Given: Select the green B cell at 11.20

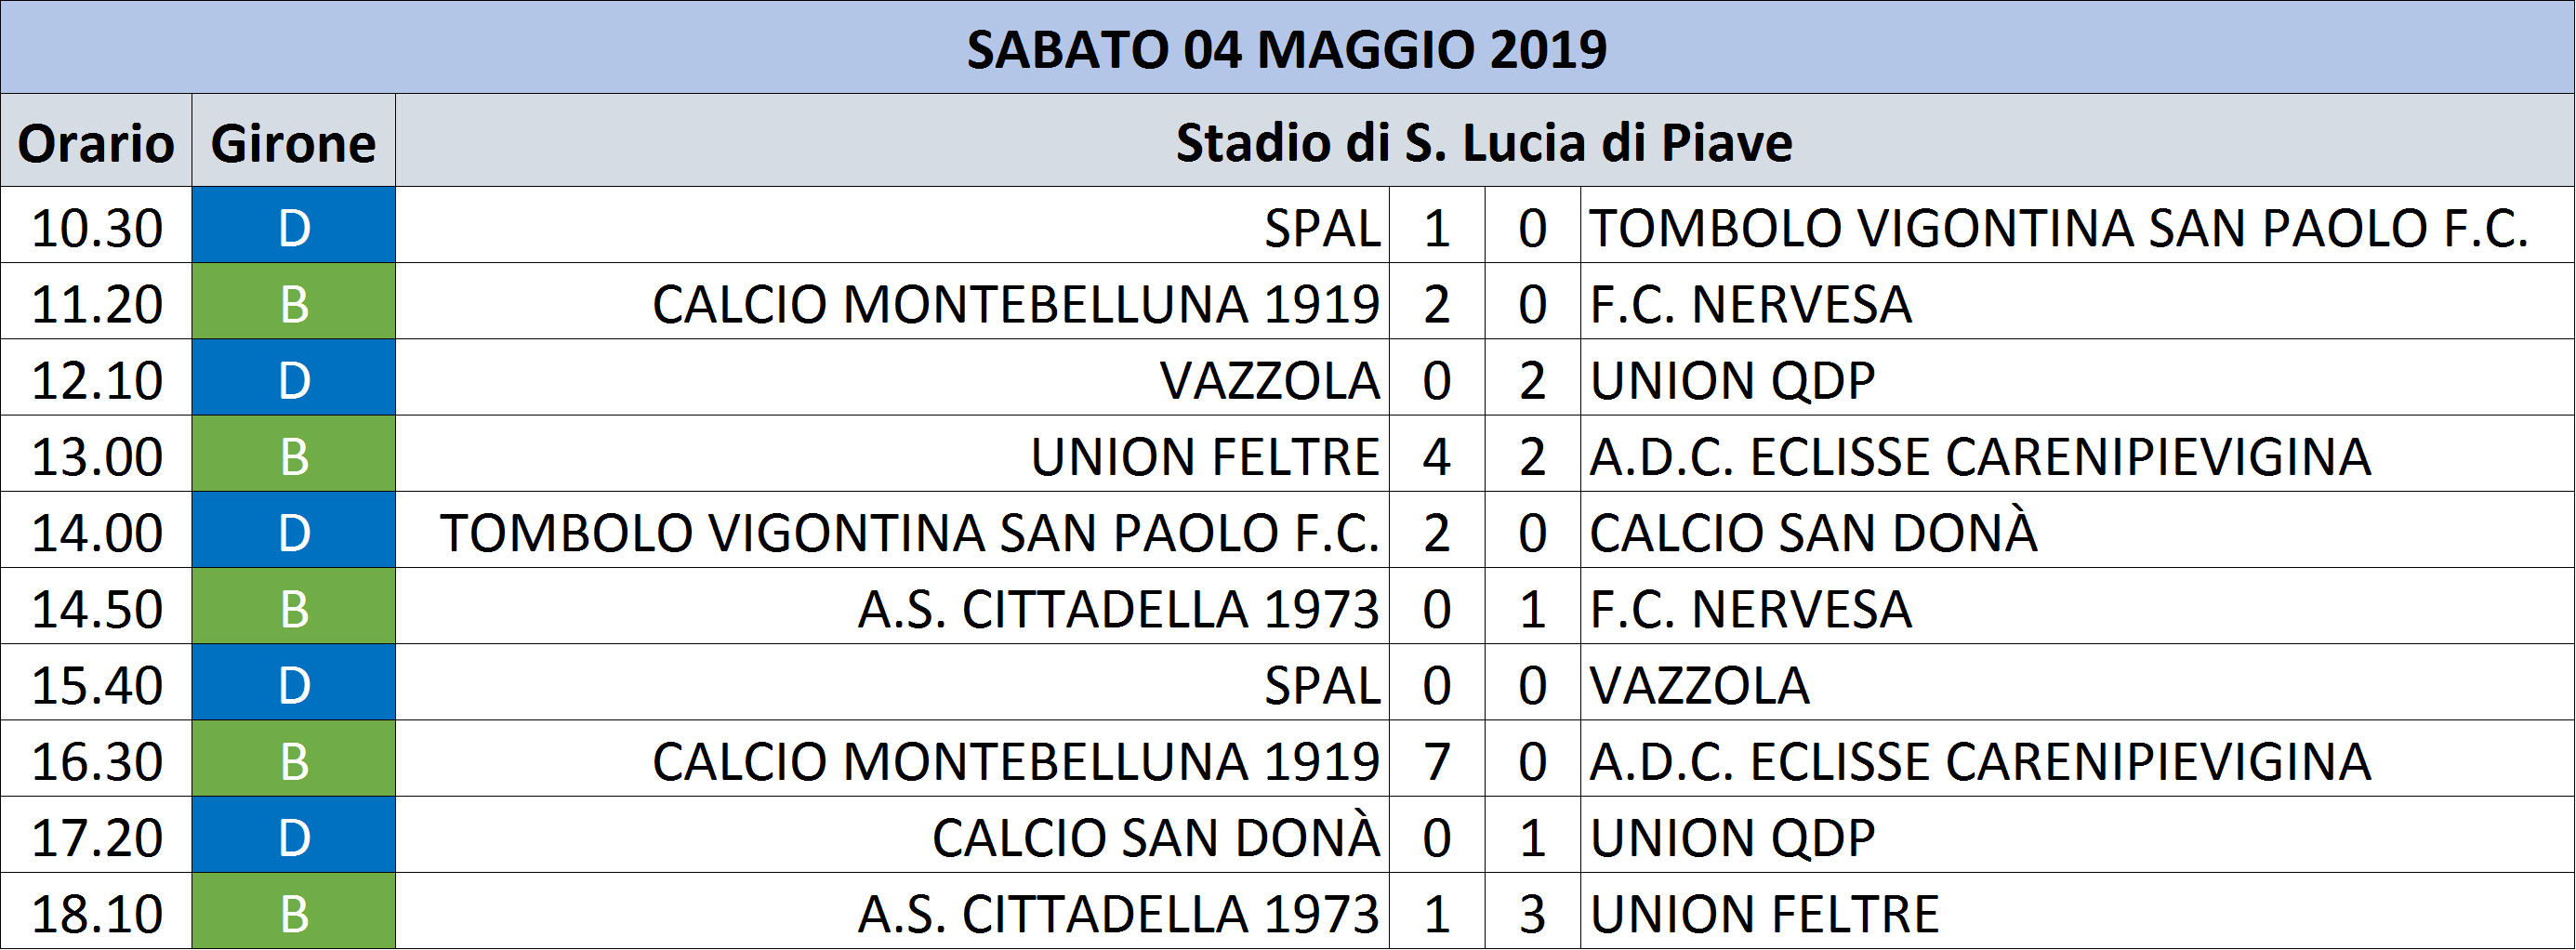Looking at the screenshot, I should tap(293, 302).
